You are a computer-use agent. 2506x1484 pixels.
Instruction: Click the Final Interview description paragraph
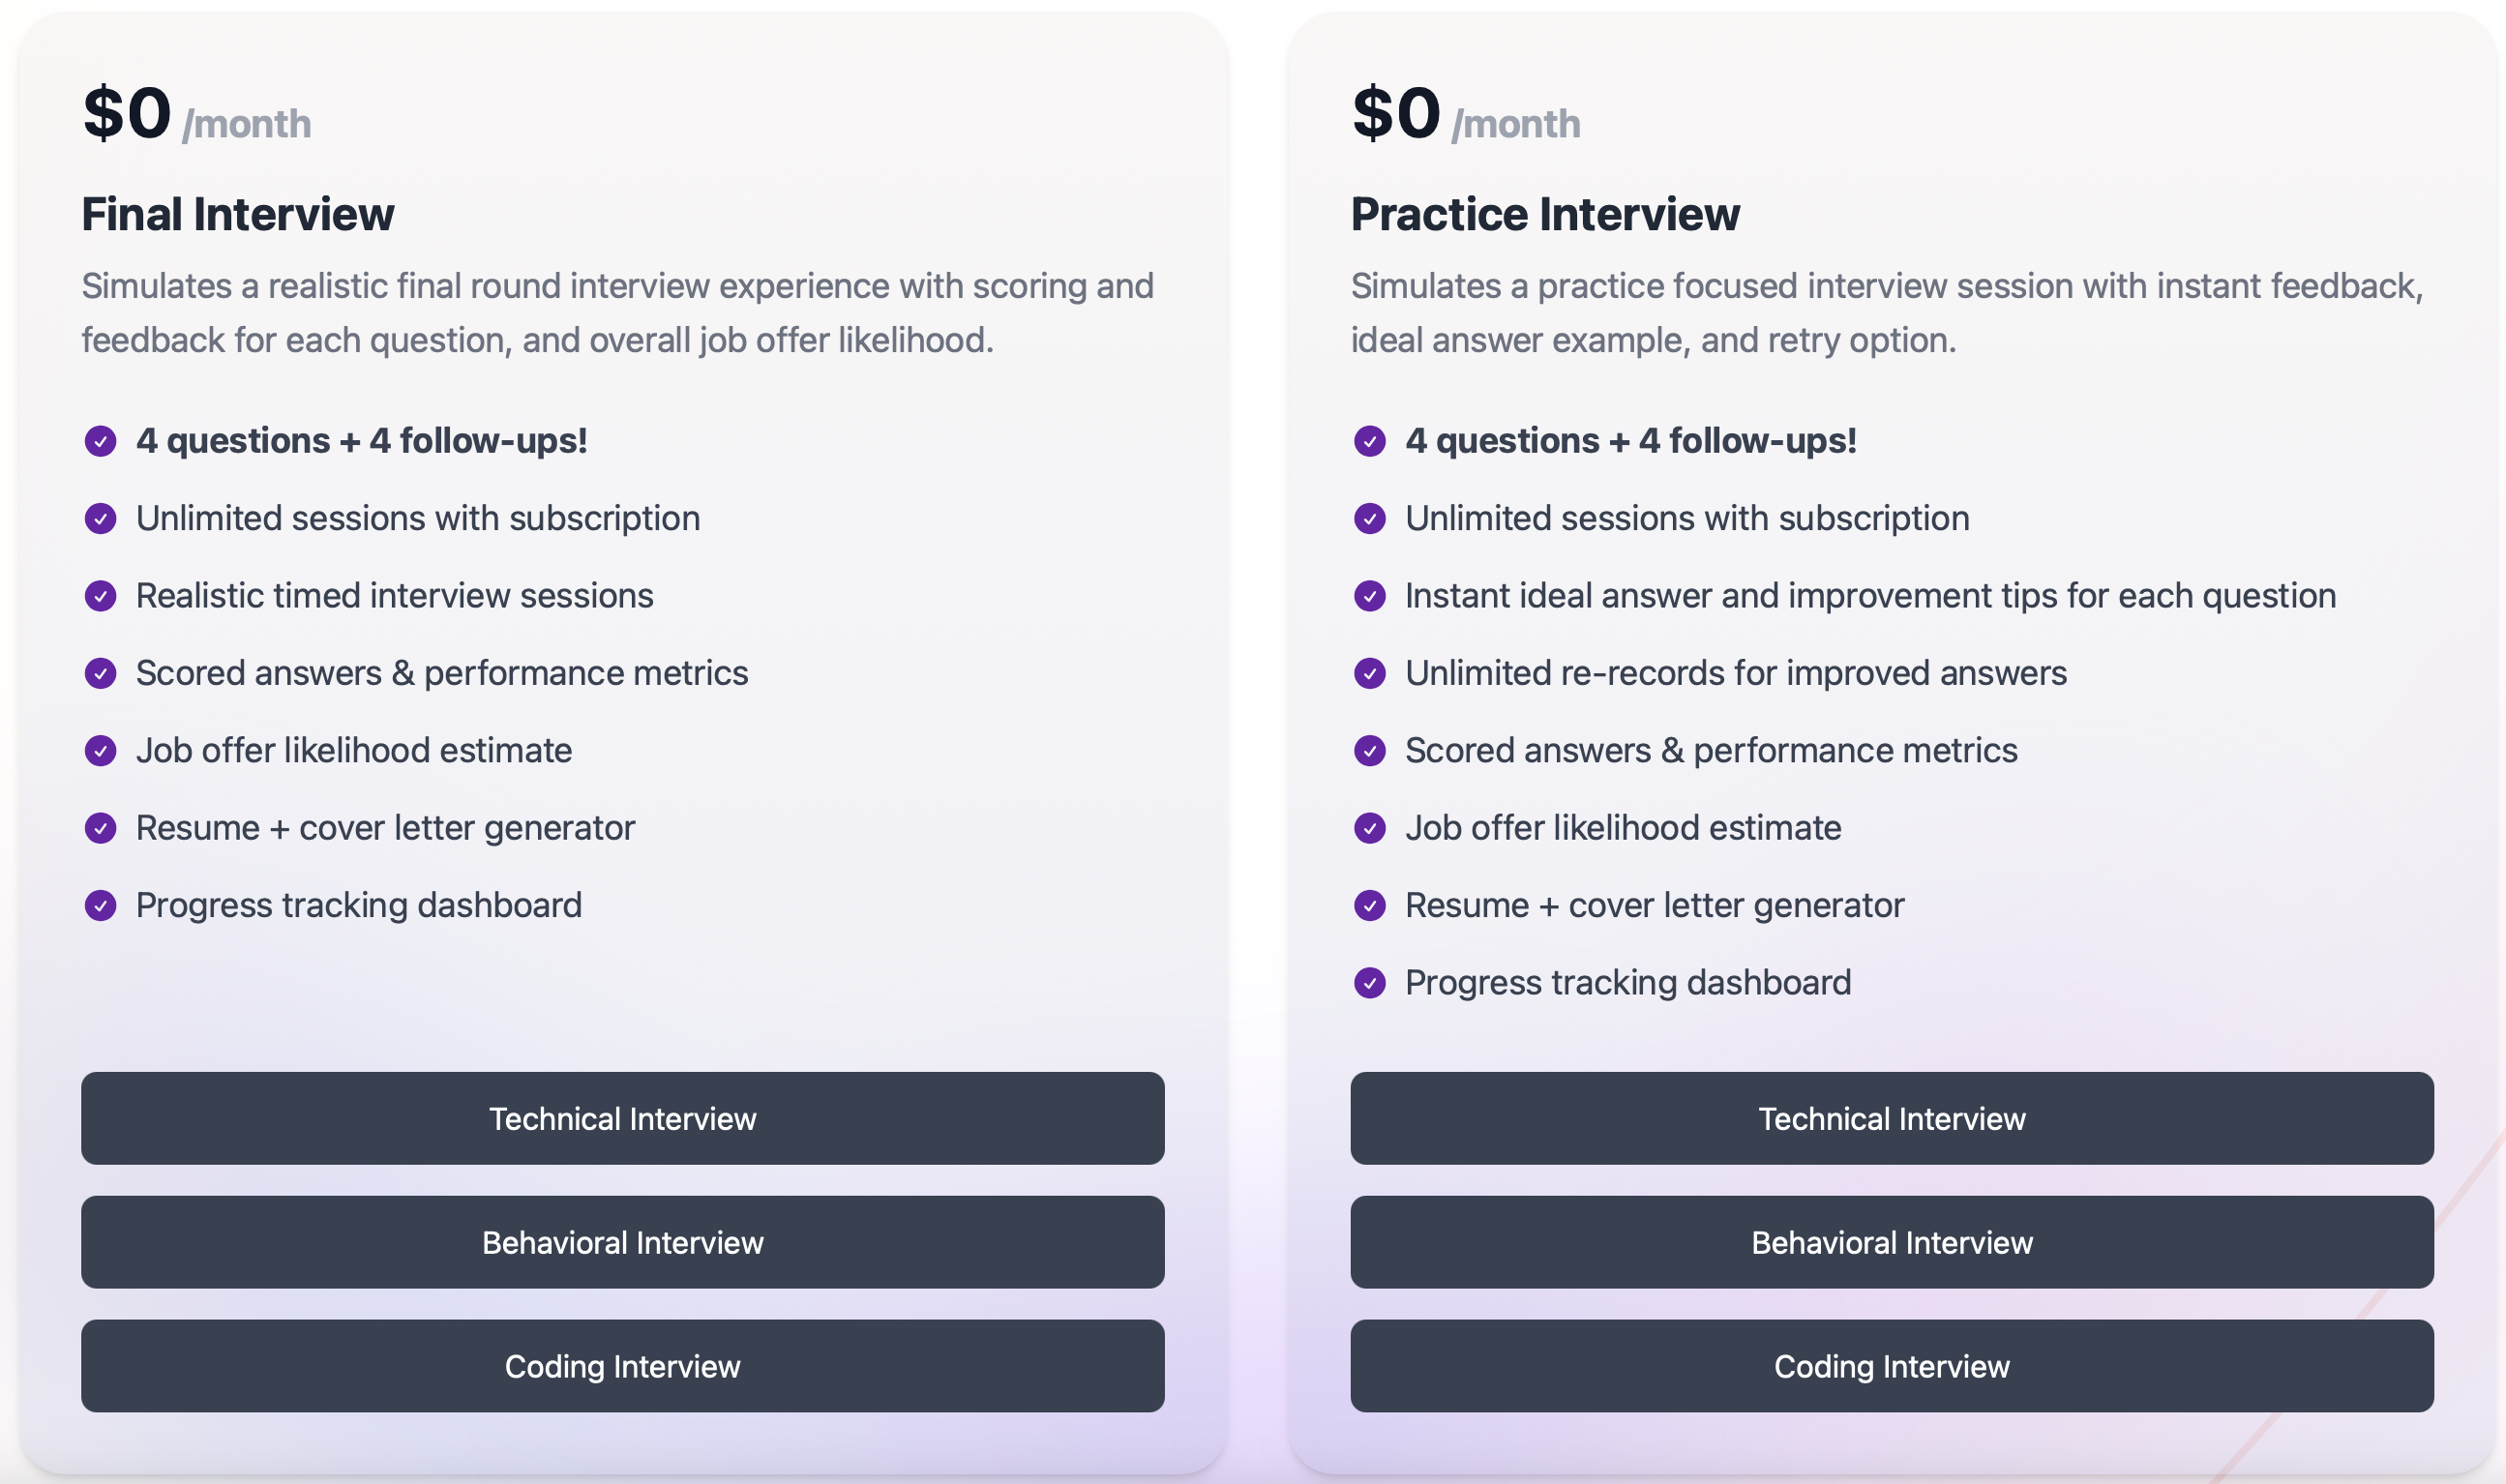pyautogui.click(x=618, y=313)
